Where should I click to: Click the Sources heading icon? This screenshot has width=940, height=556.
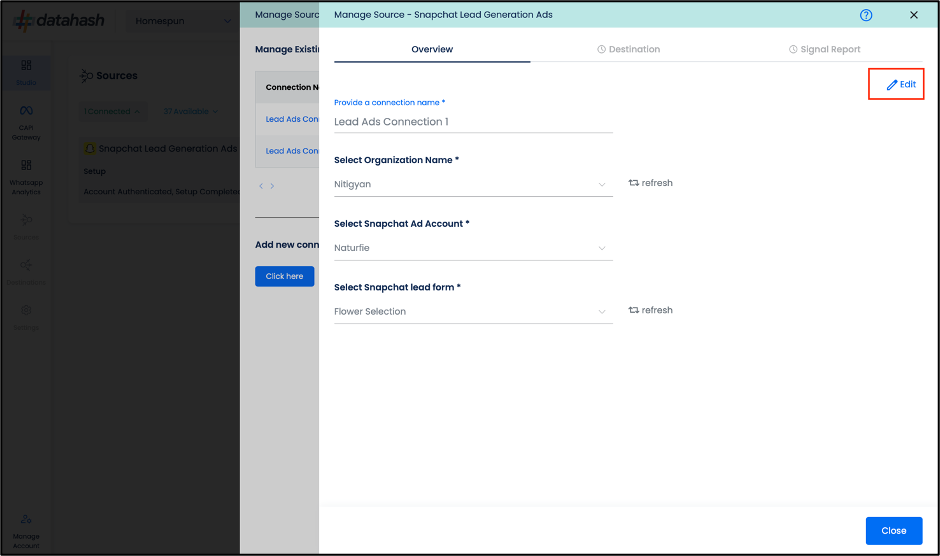click(x=86, y=76)
